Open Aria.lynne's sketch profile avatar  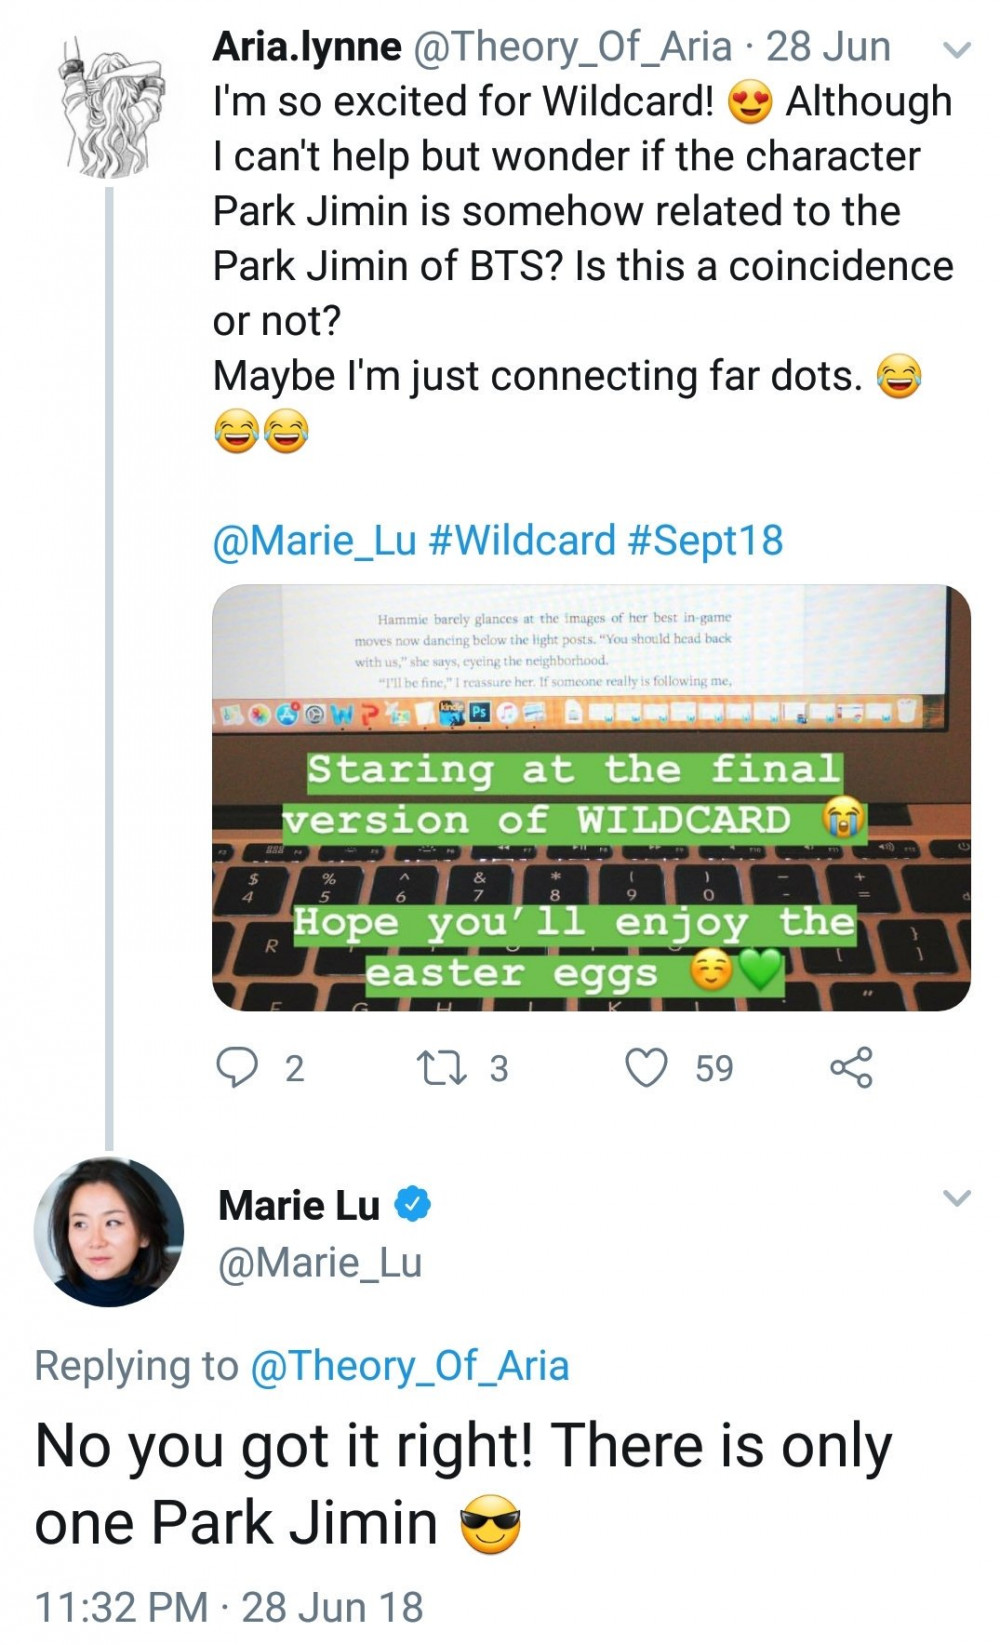tap(109, 107)
